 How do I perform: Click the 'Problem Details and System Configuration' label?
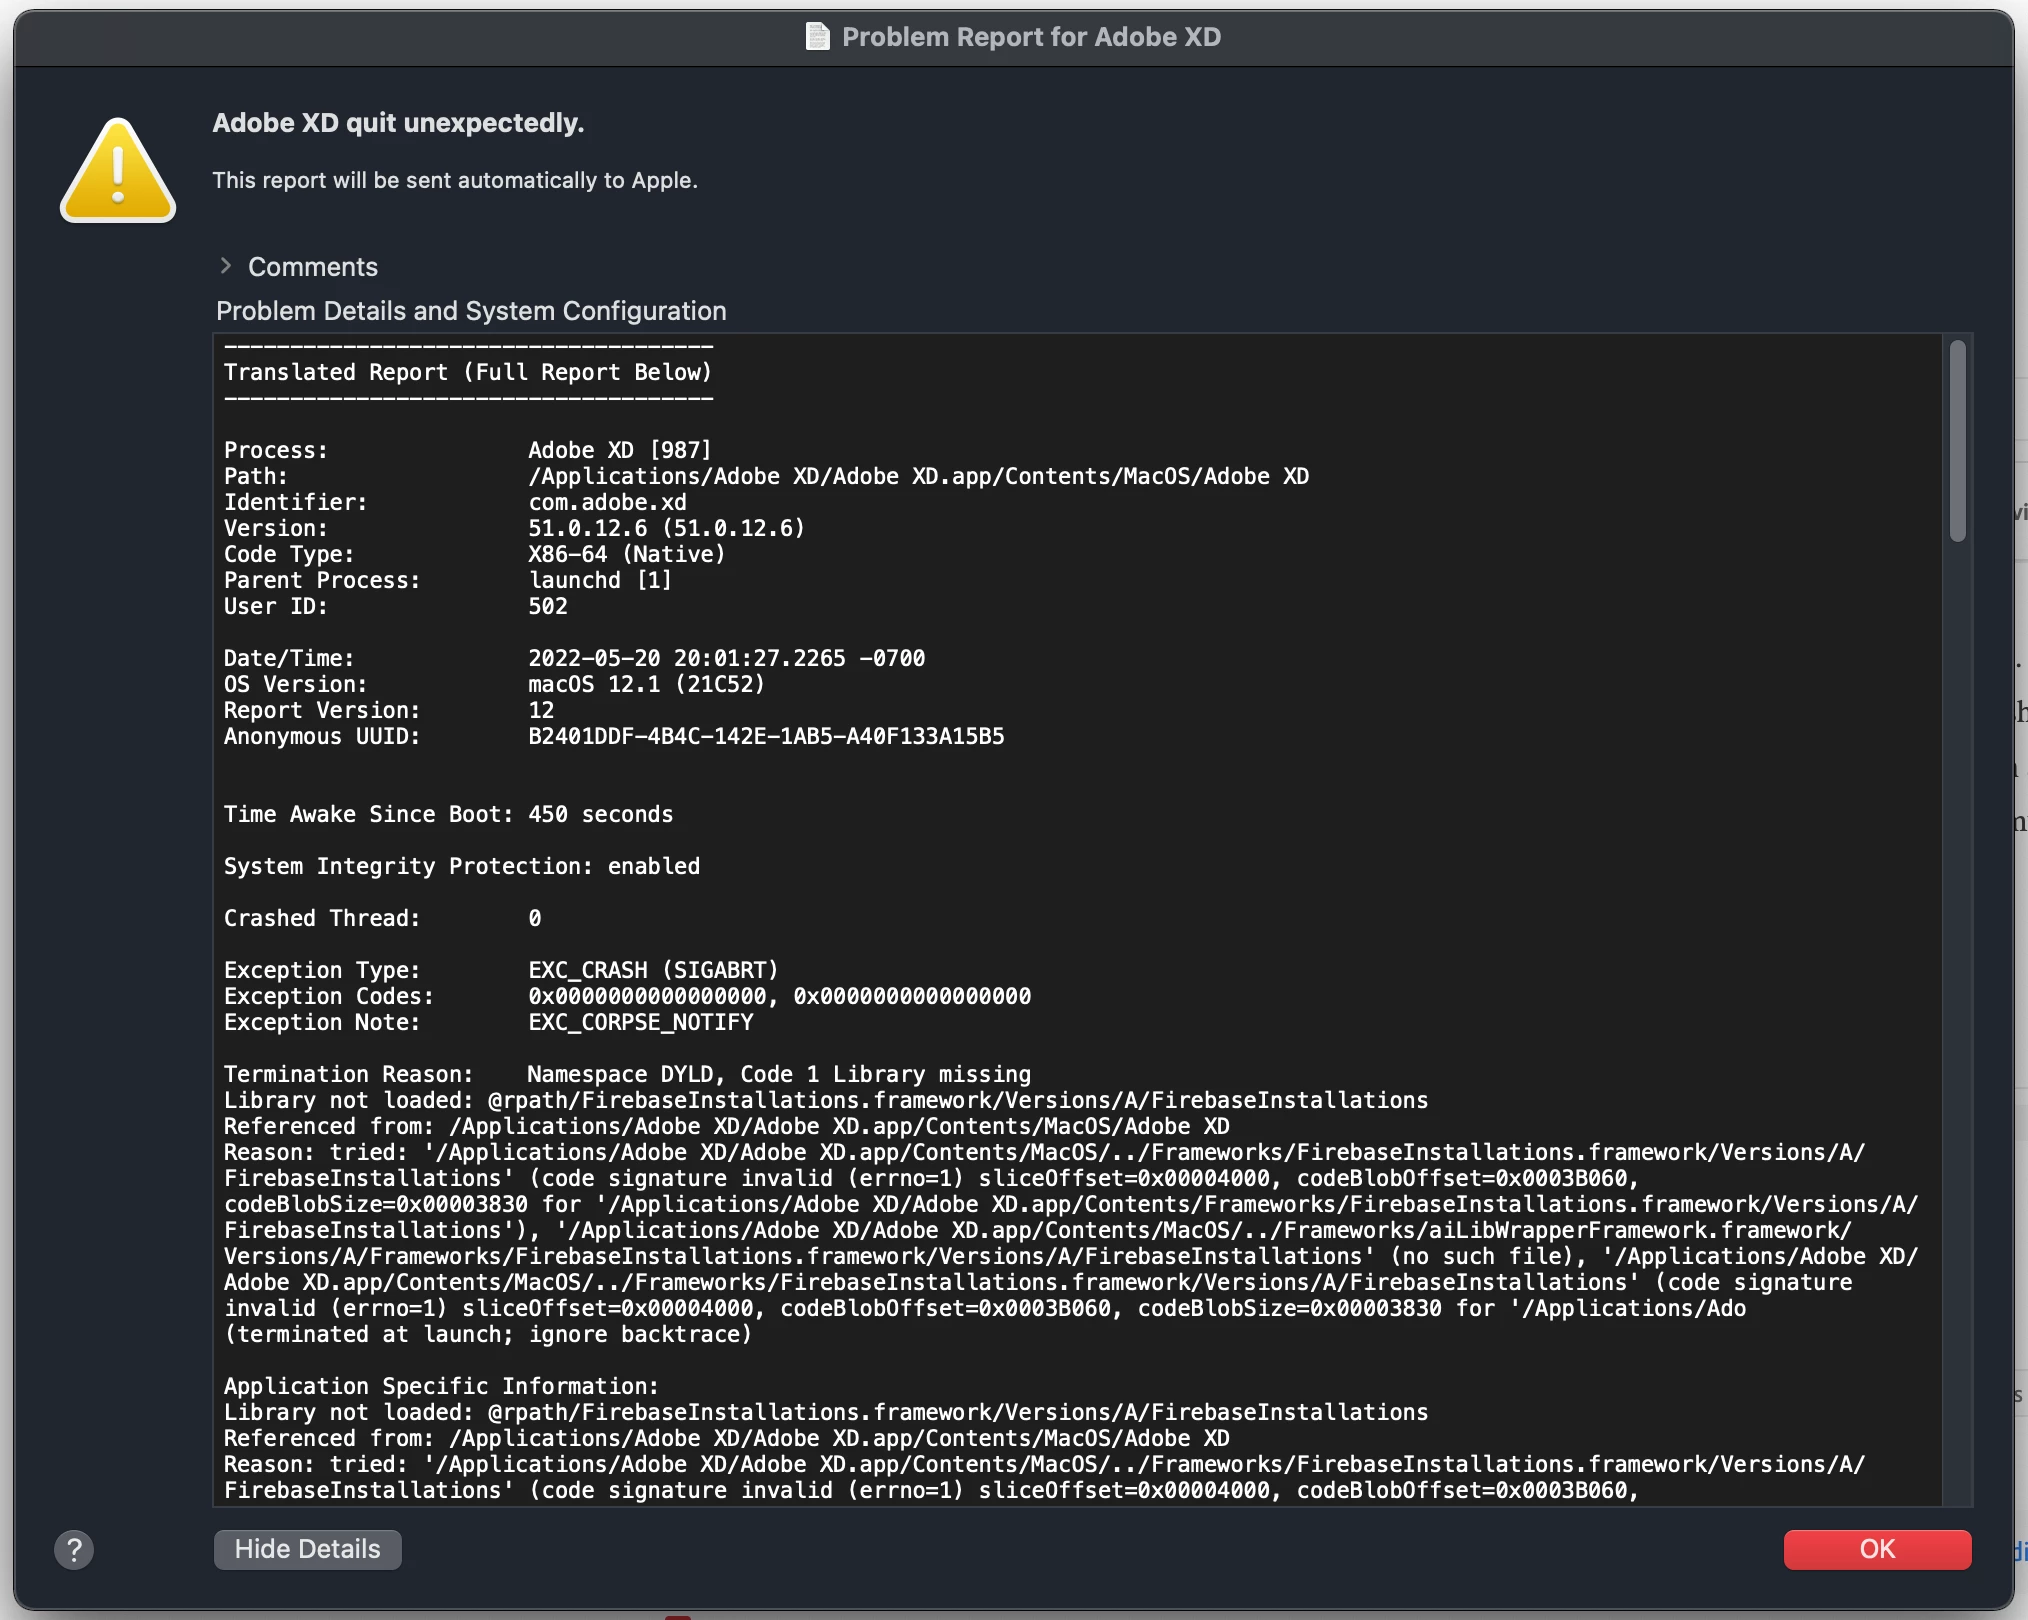coord(471,311)
